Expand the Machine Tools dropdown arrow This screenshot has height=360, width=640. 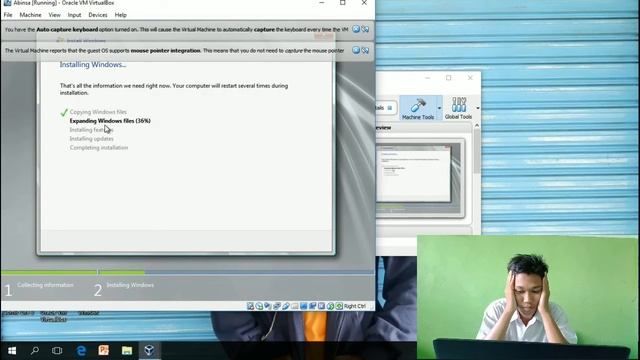[x=440, y=108]
